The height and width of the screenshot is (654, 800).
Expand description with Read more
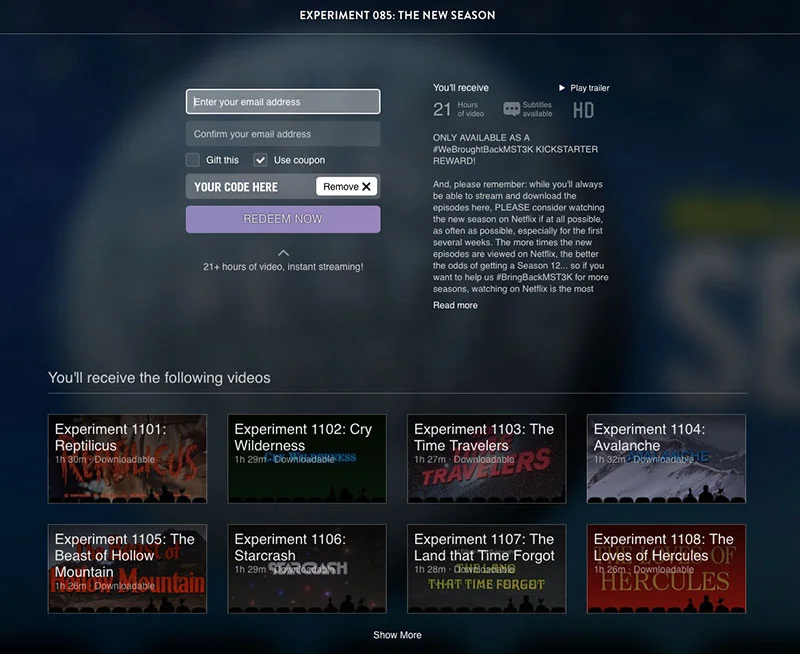coord(455,305)
